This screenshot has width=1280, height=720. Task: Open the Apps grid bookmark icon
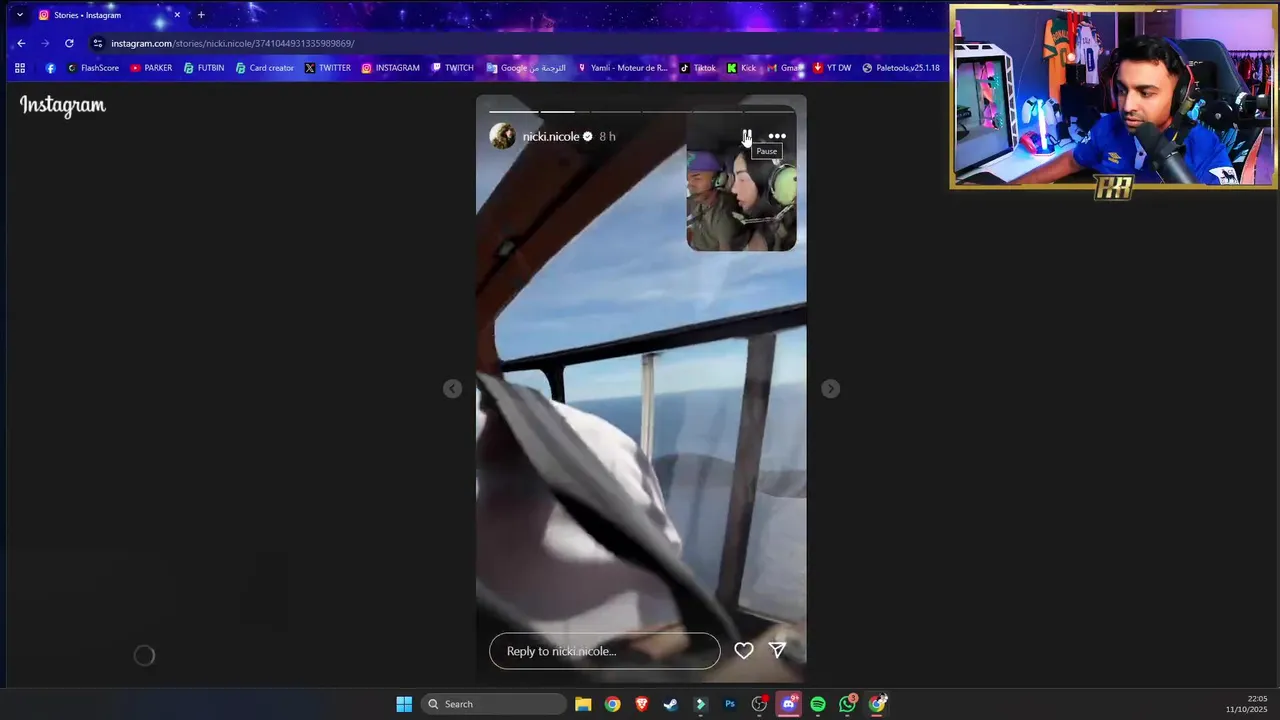19,68
